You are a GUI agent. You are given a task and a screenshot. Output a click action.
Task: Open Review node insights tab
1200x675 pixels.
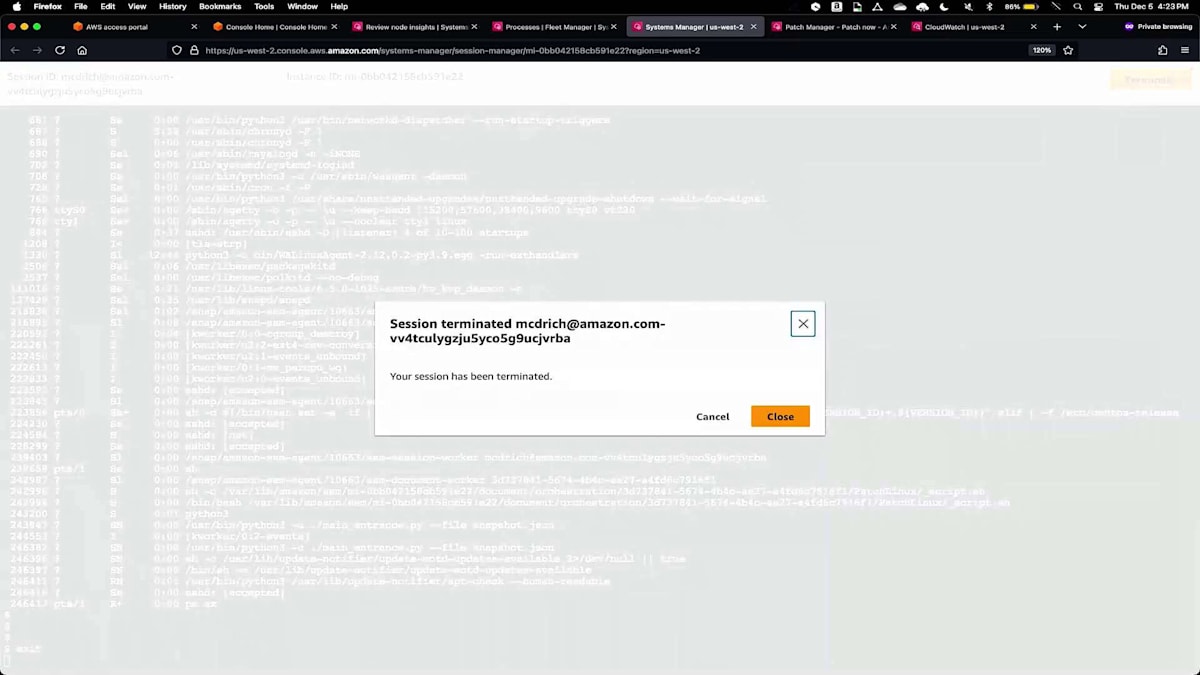pos(415,27)
